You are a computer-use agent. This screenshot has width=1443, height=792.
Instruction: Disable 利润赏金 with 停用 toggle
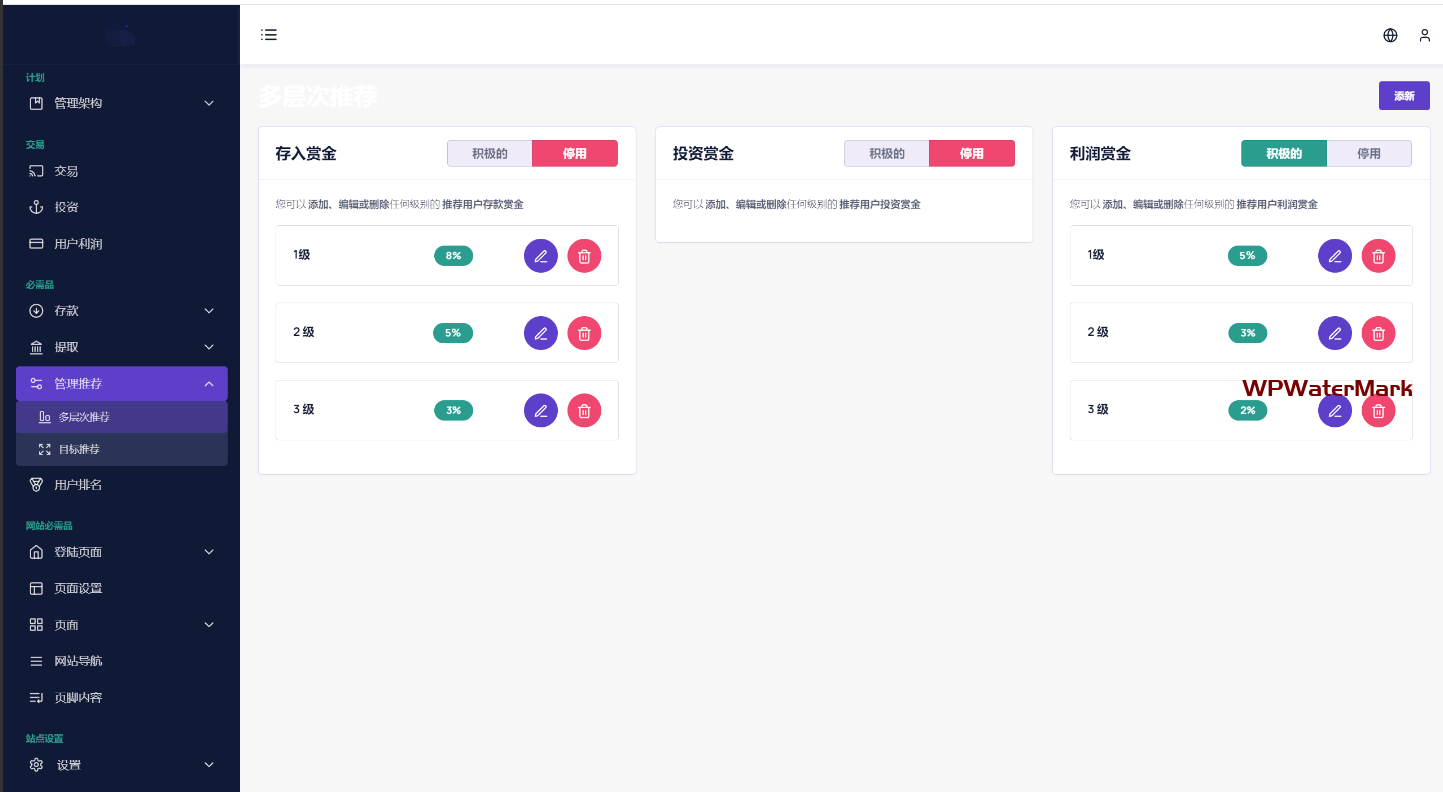1368,153
